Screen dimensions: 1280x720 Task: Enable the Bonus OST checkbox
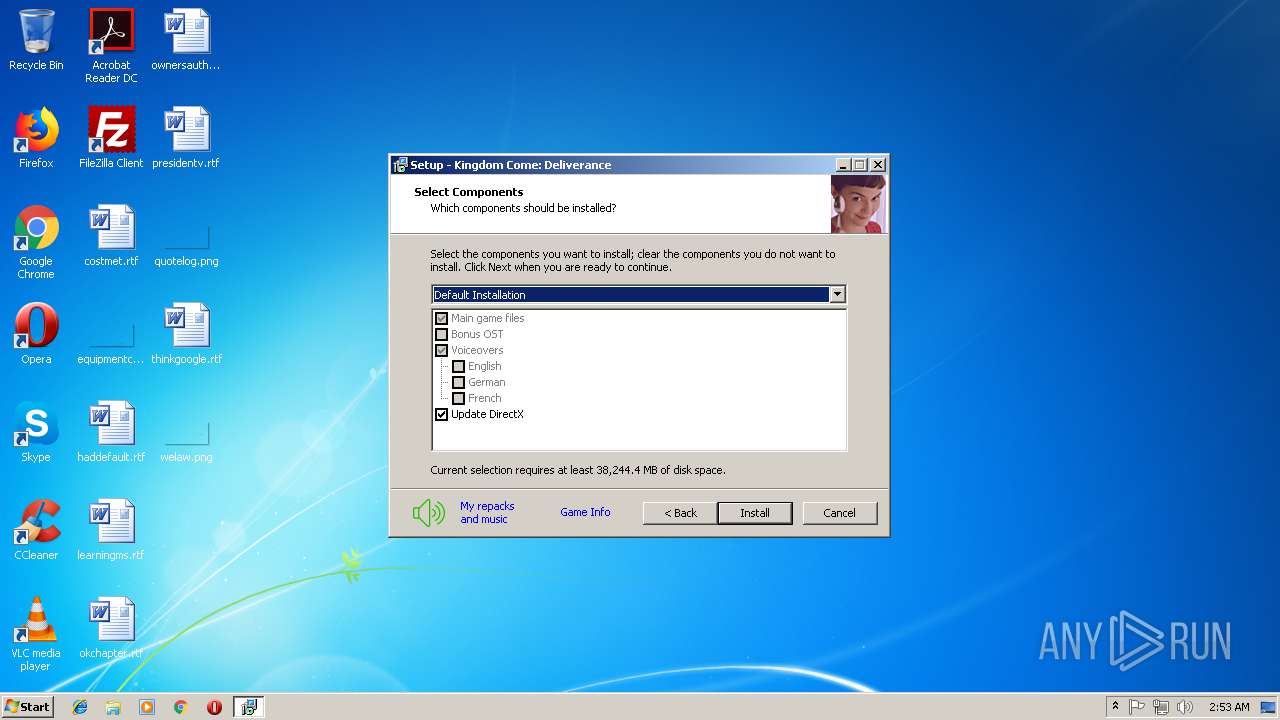tap(441, 334)
